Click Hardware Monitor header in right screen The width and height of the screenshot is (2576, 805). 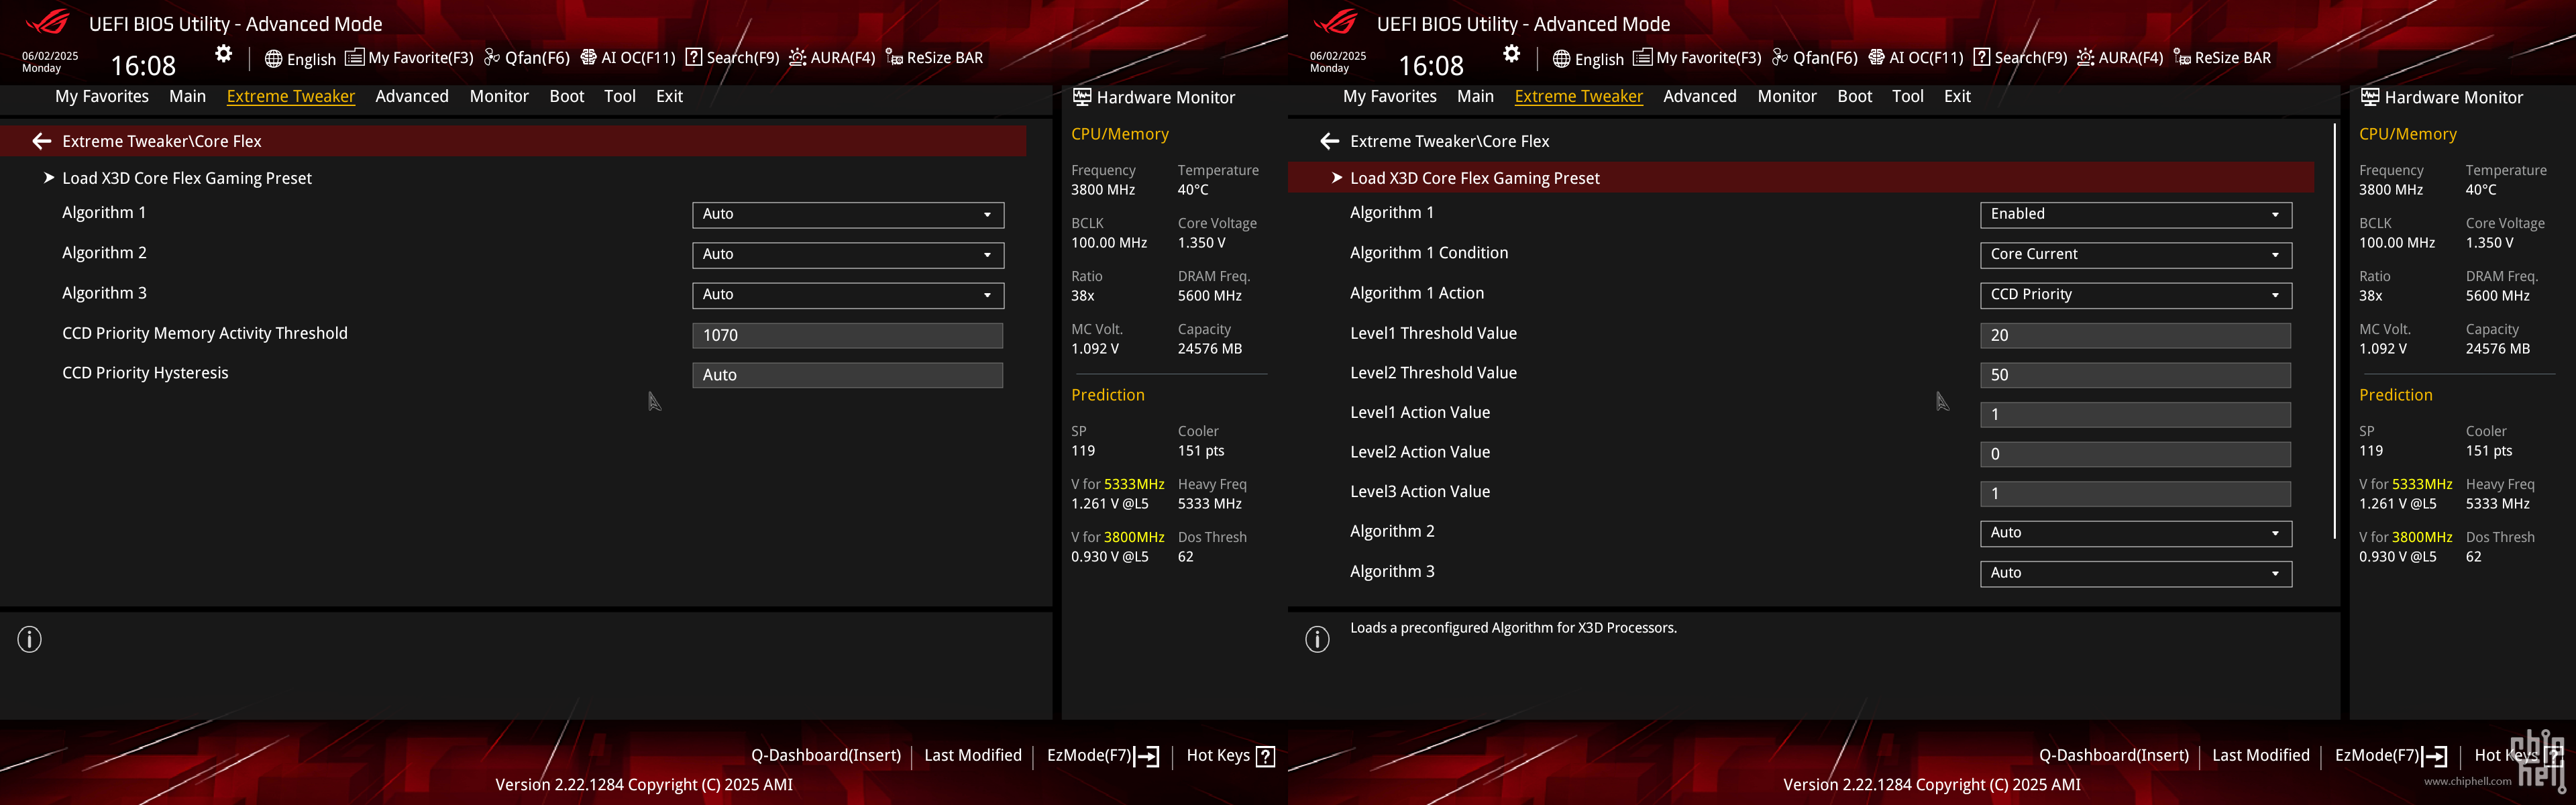click(x=2442, y=97)
